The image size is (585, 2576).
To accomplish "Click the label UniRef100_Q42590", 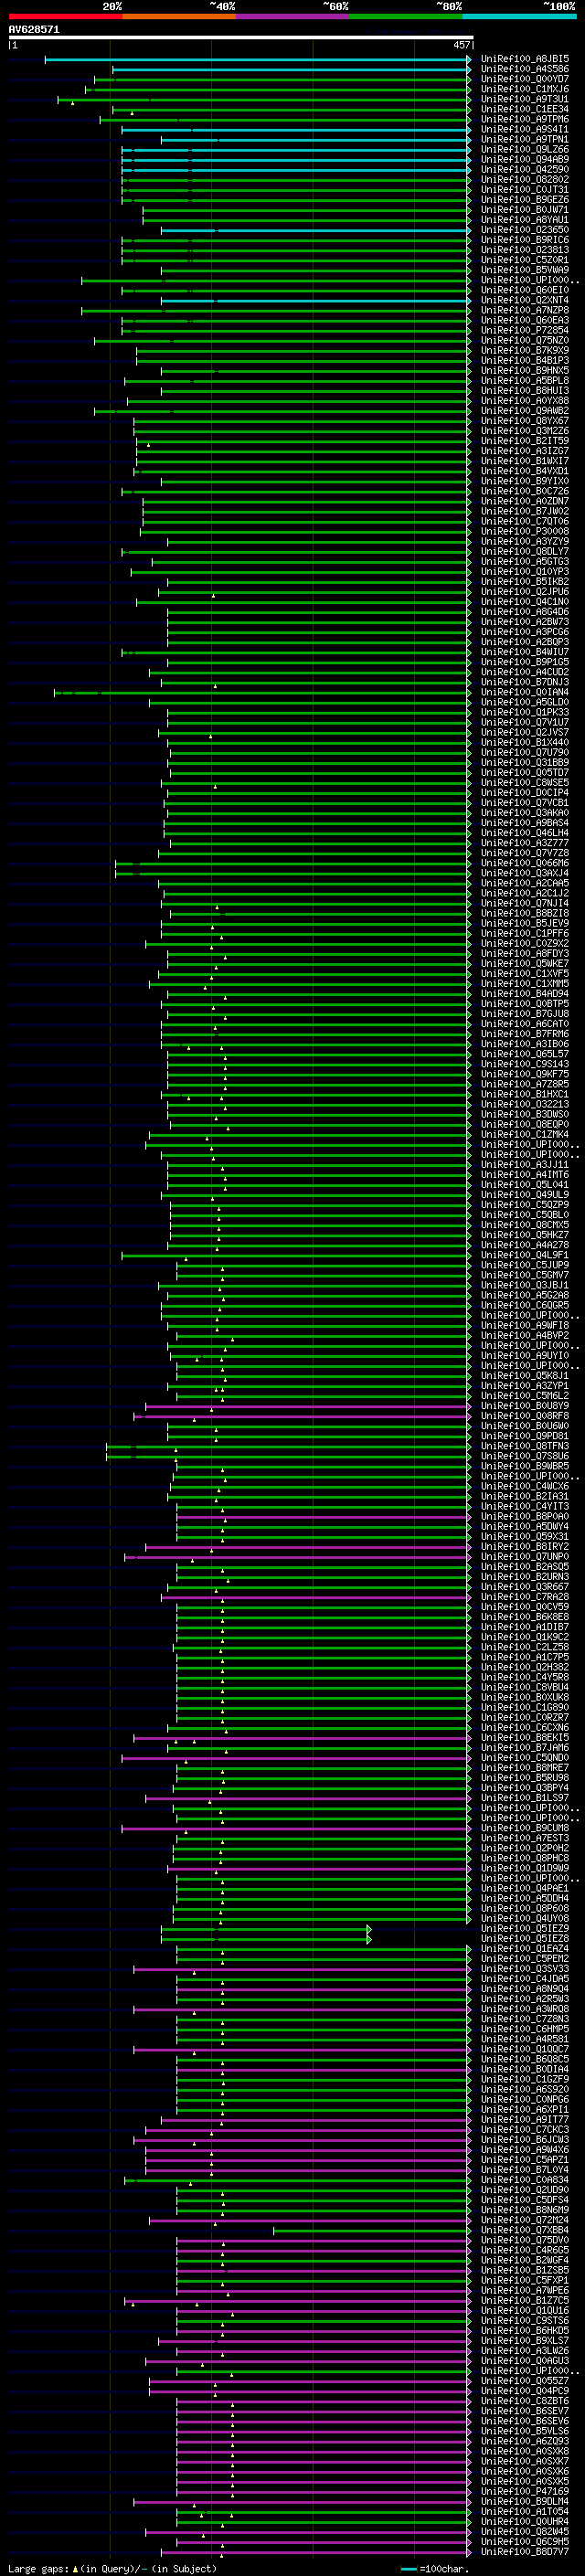I will click(x=524, y=170).
